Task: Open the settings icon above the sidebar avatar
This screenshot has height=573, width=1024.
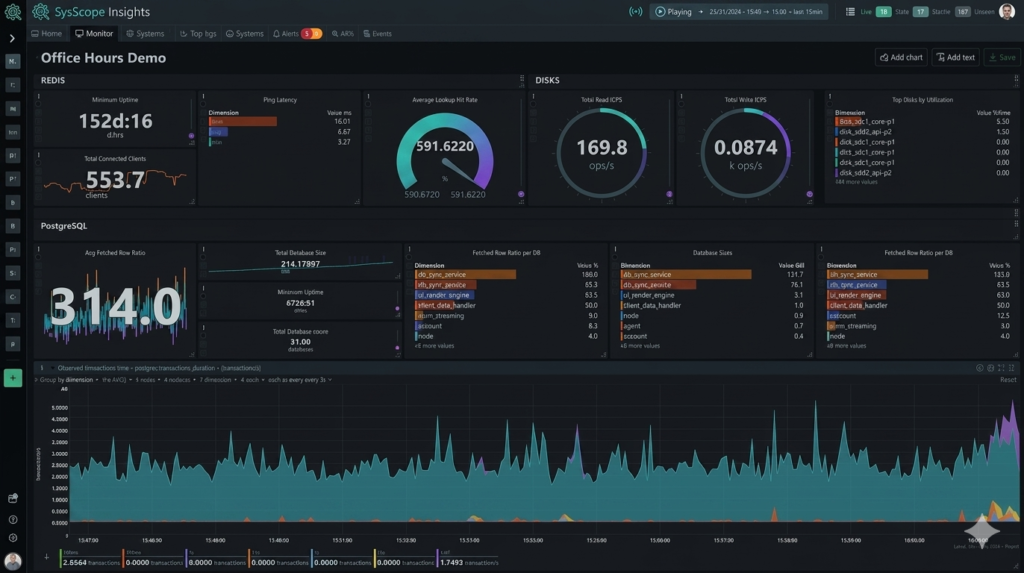Action: click(12, 538)
